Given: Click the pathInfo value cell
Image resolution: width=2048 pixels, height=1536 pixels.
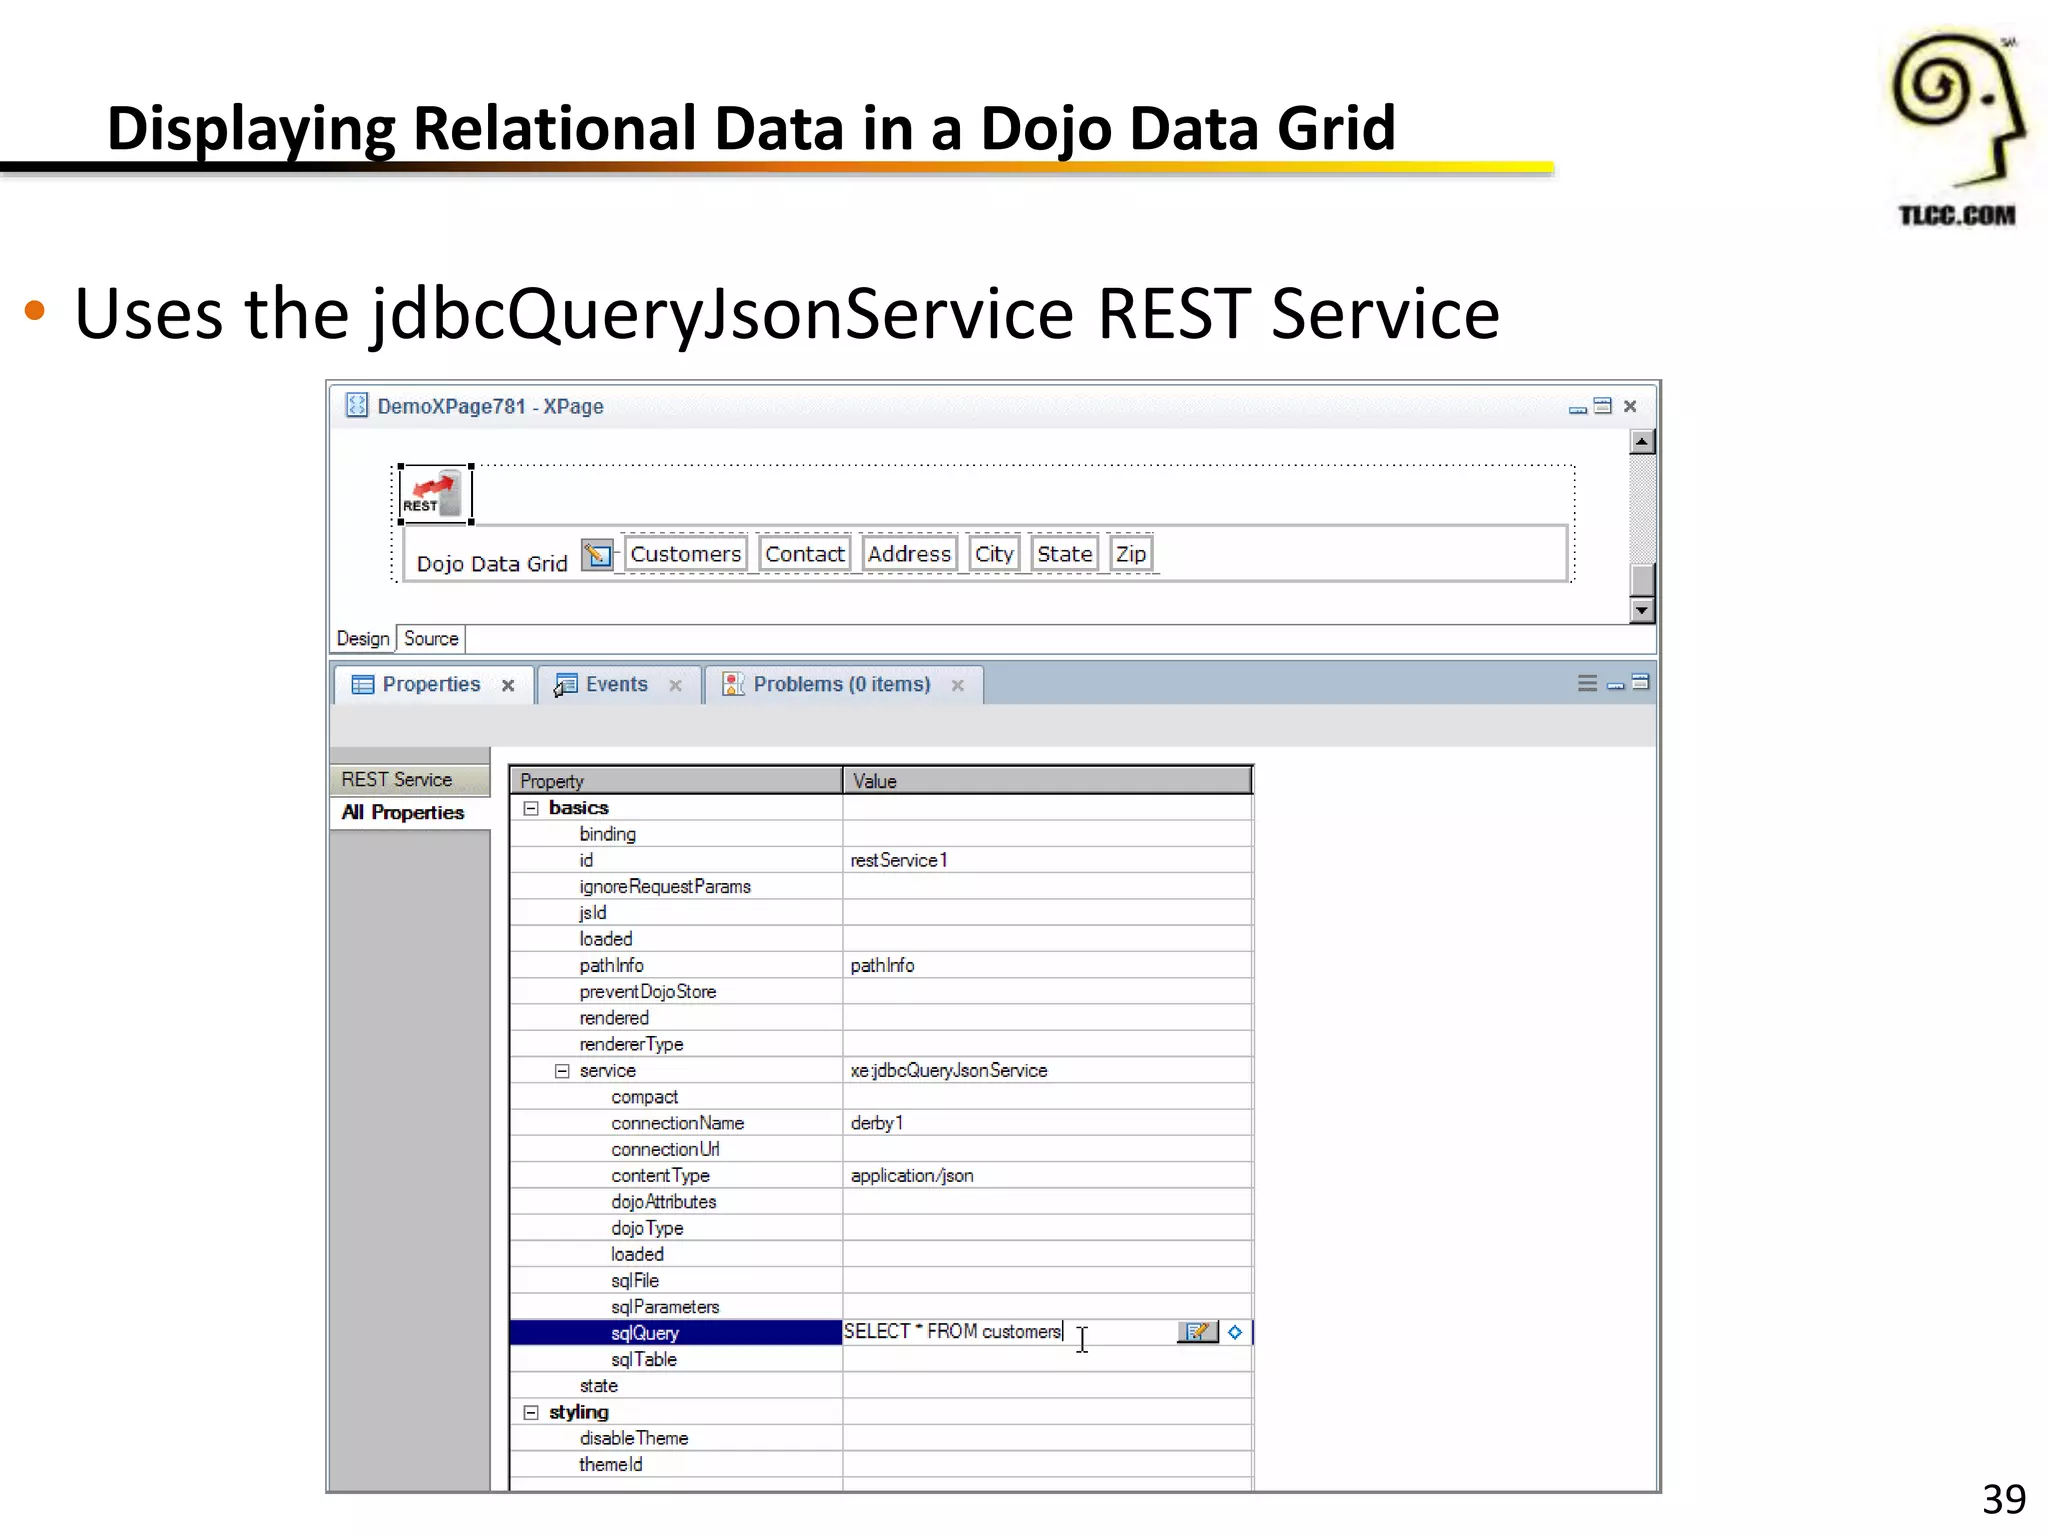Looking at the screenshot, I should click(x=1048, y=966).
